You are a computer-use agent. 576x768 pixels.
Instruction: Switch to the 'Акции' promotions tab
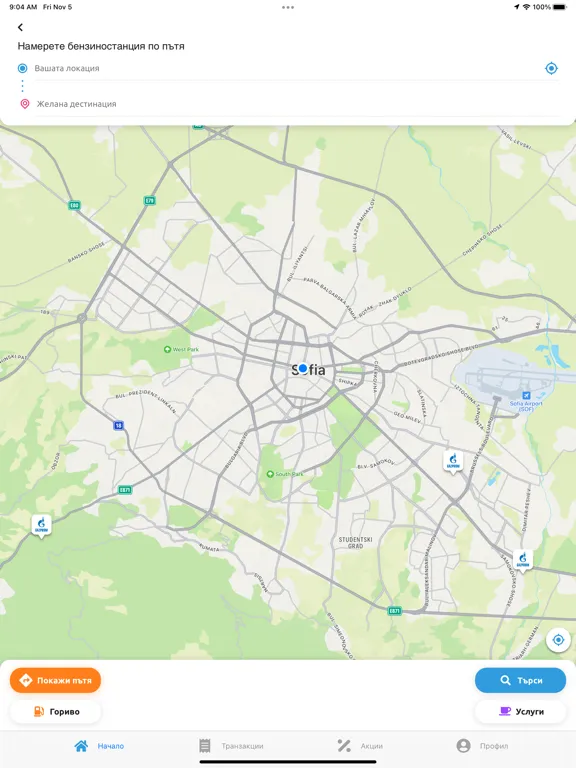click(360, 745)
